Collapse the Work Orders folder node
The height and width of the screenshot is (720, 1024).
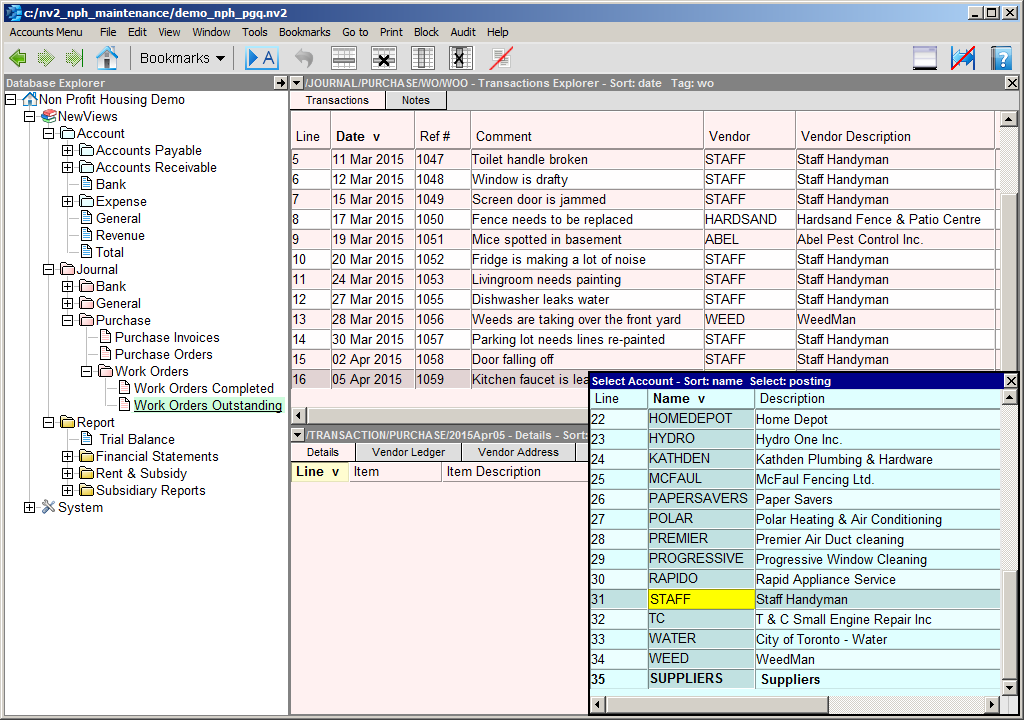coord(87,372)
